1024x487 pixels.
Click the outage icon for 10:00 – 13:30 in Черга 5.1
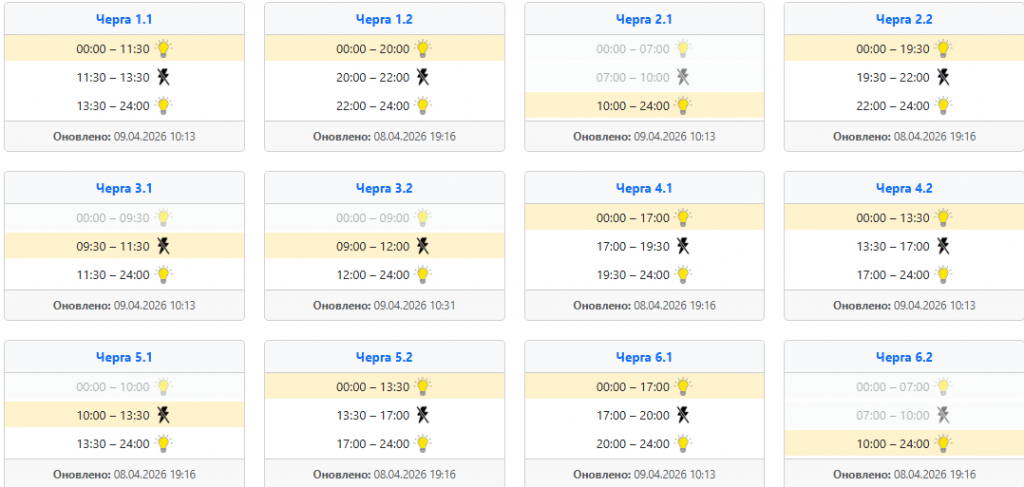(163, 415)
